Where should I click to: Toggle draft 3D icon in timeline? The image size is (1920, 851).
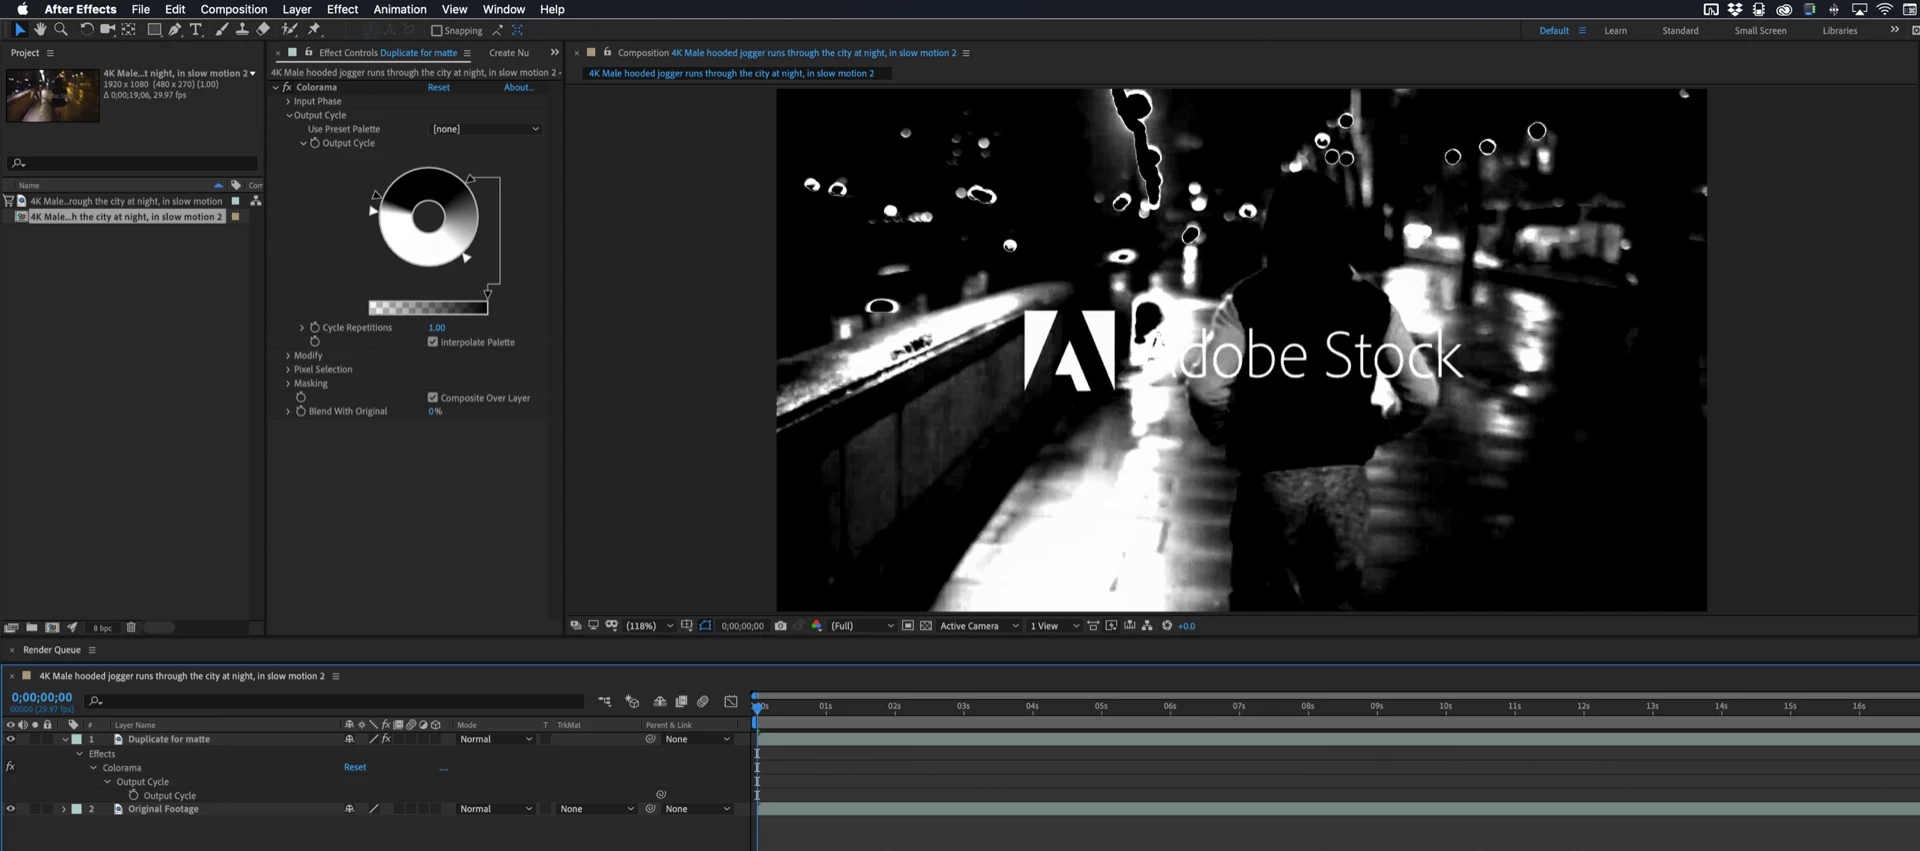[x=632, y=702]
